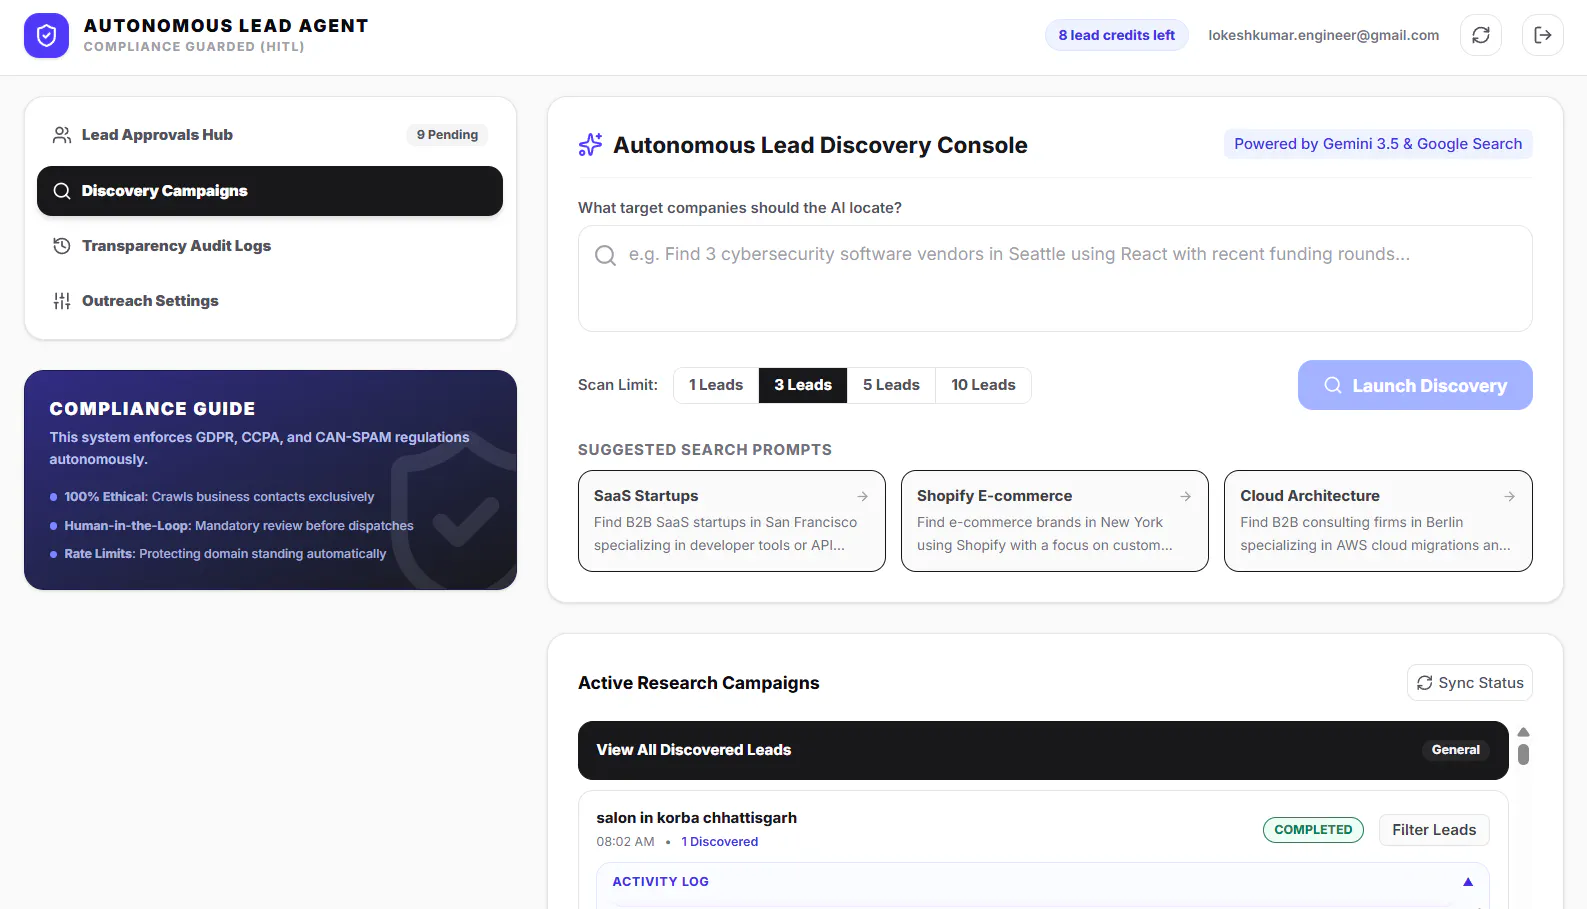Click the lokeshkumar.engineer@gmail.com account email
Screen dimensions: 1587x909
coord(1324,35)
